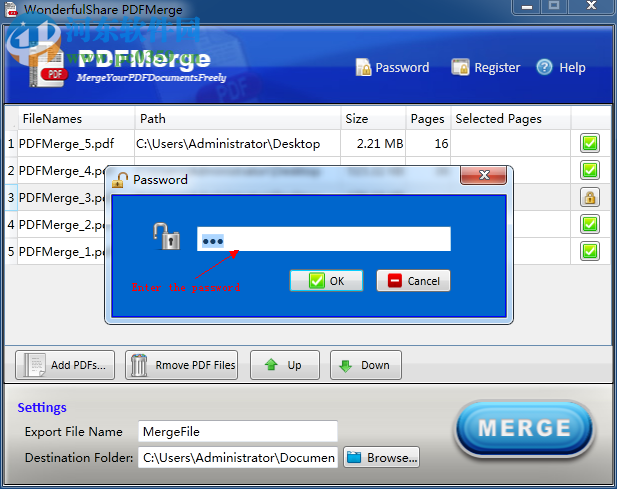Select the PDFMerge_3 row name
The width and height of the screenshot is (617, 489).
[62, 197]
